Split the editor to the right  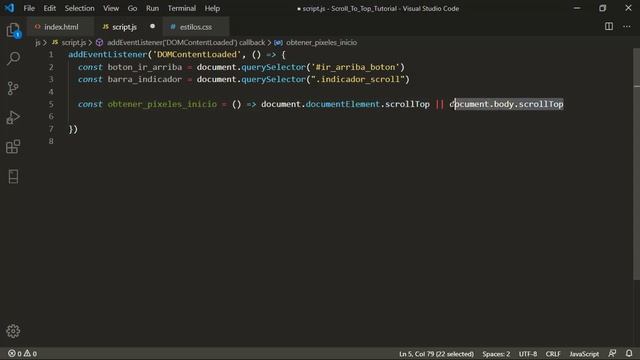(x=609, y=27)
